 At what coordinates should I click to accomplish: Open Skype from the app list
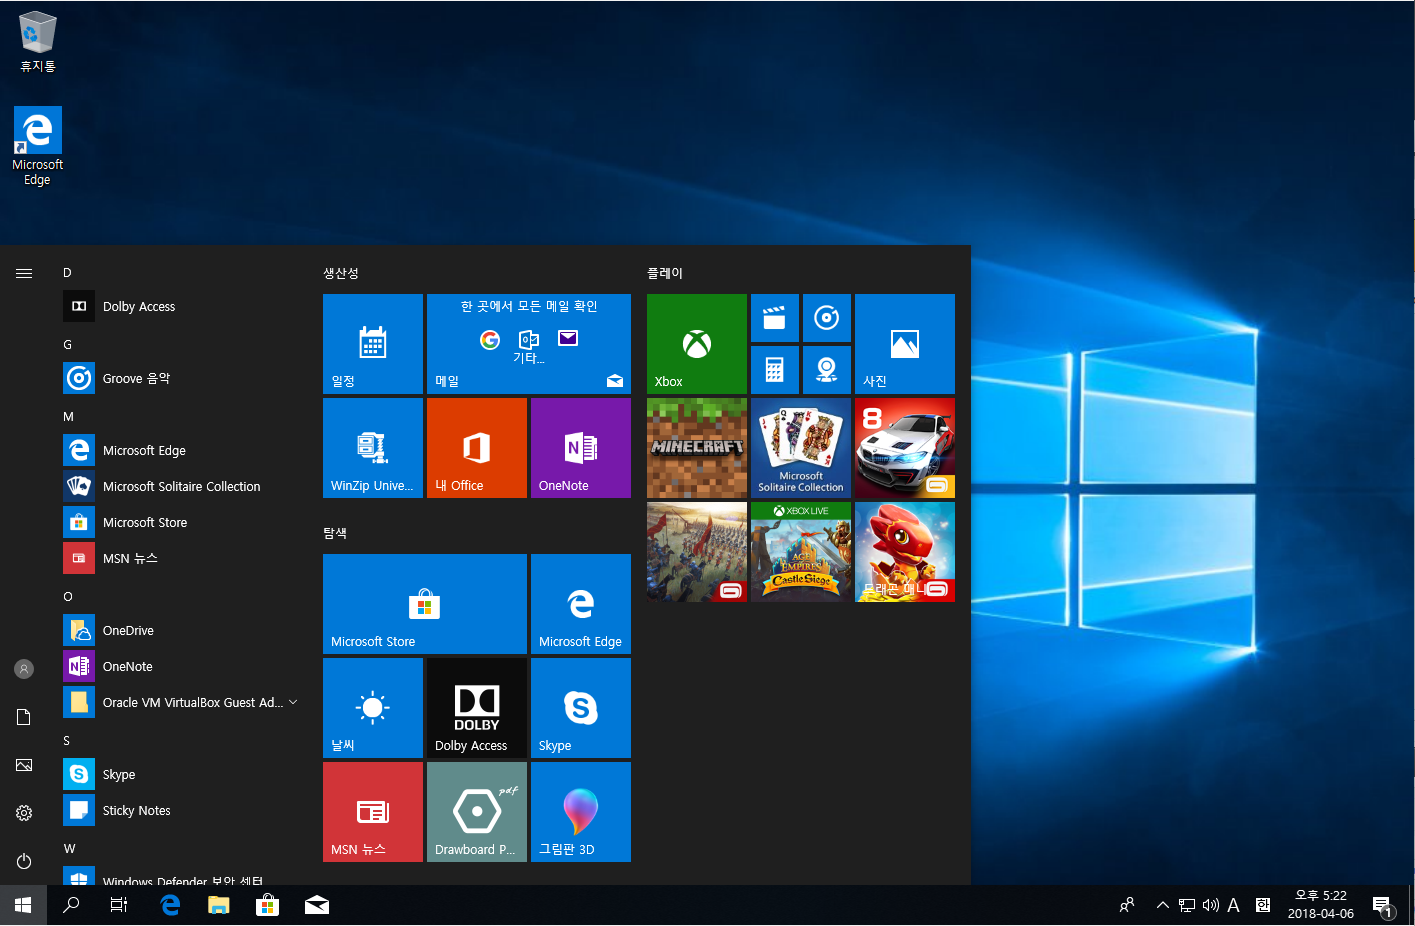point(181,775)
